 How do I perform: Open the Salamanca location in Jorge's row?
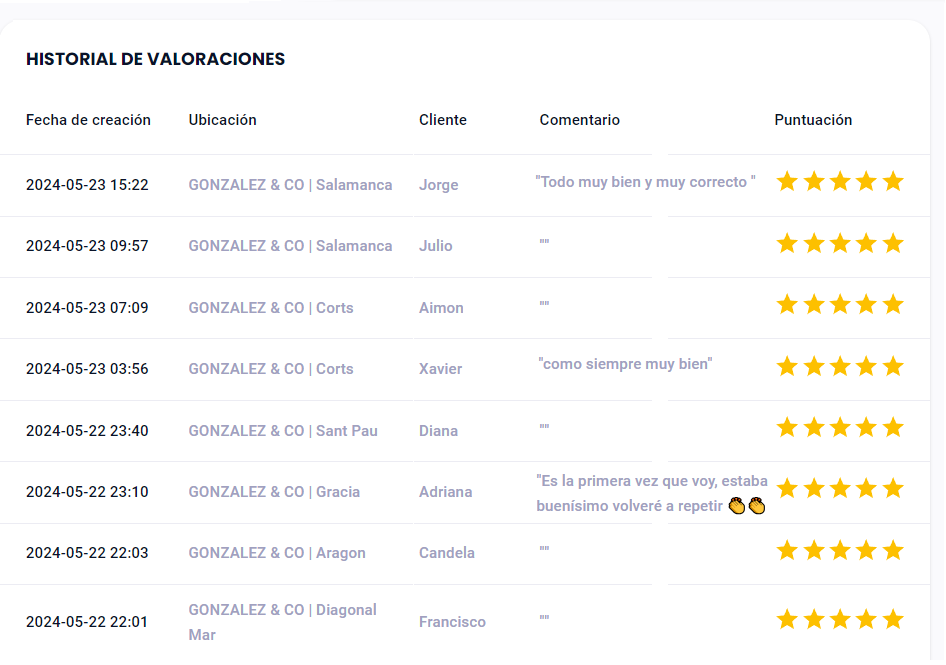(290, 185)
